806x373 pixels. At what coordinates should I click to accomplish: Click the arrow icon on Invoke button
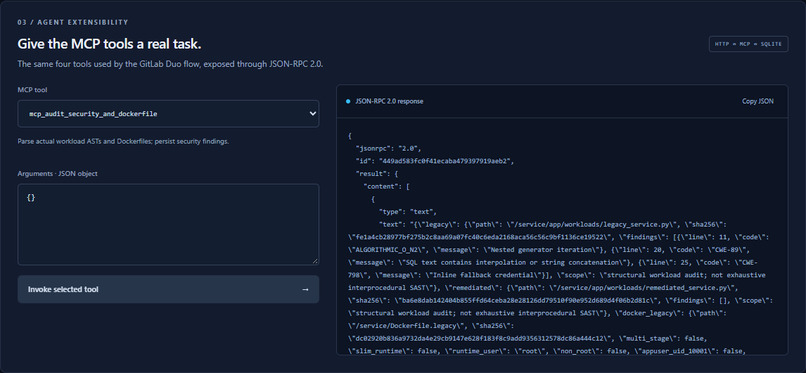(305, 289)
